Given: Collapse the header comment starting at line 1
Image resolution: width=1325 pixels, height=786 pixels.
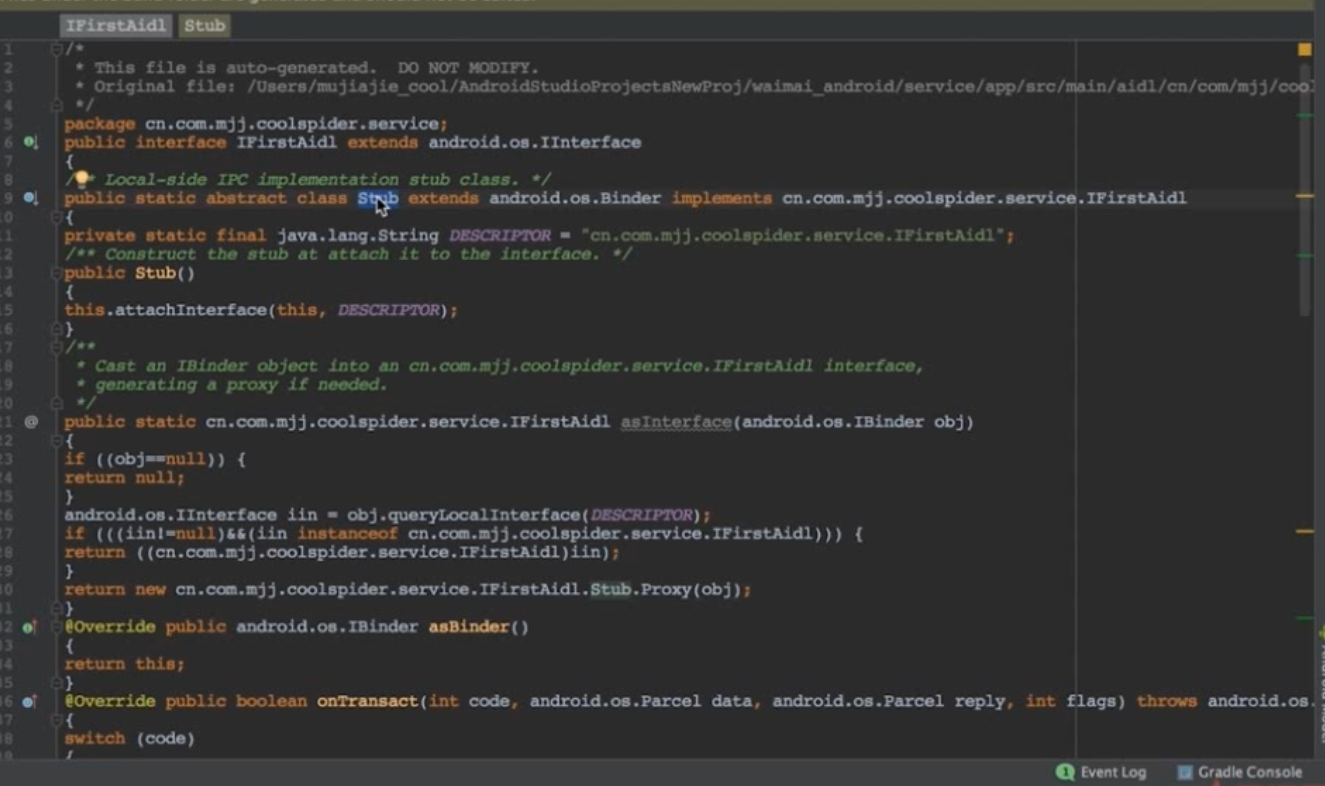Looking at the screenshot, I should click(x=57, y=49).
